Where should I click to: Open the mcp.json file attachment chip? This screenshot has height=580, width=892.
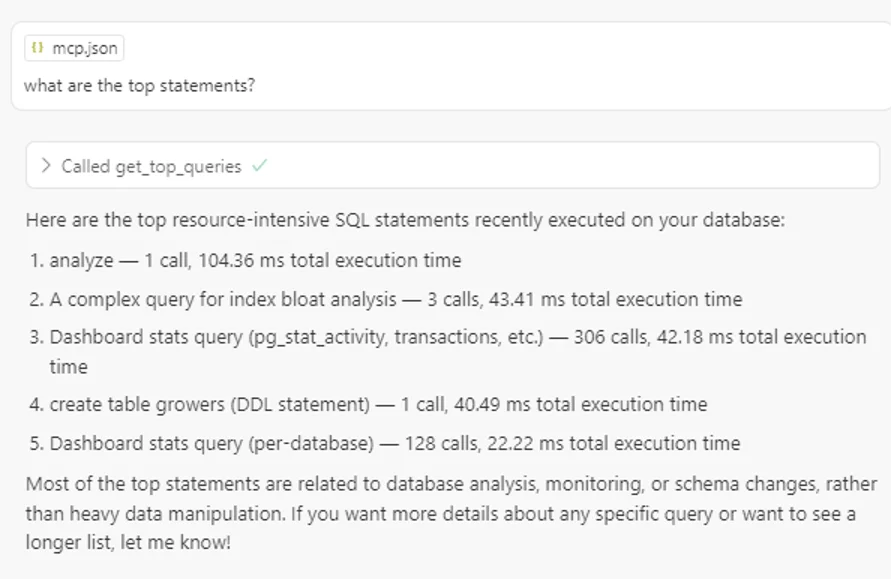click(x=74, y=48)
